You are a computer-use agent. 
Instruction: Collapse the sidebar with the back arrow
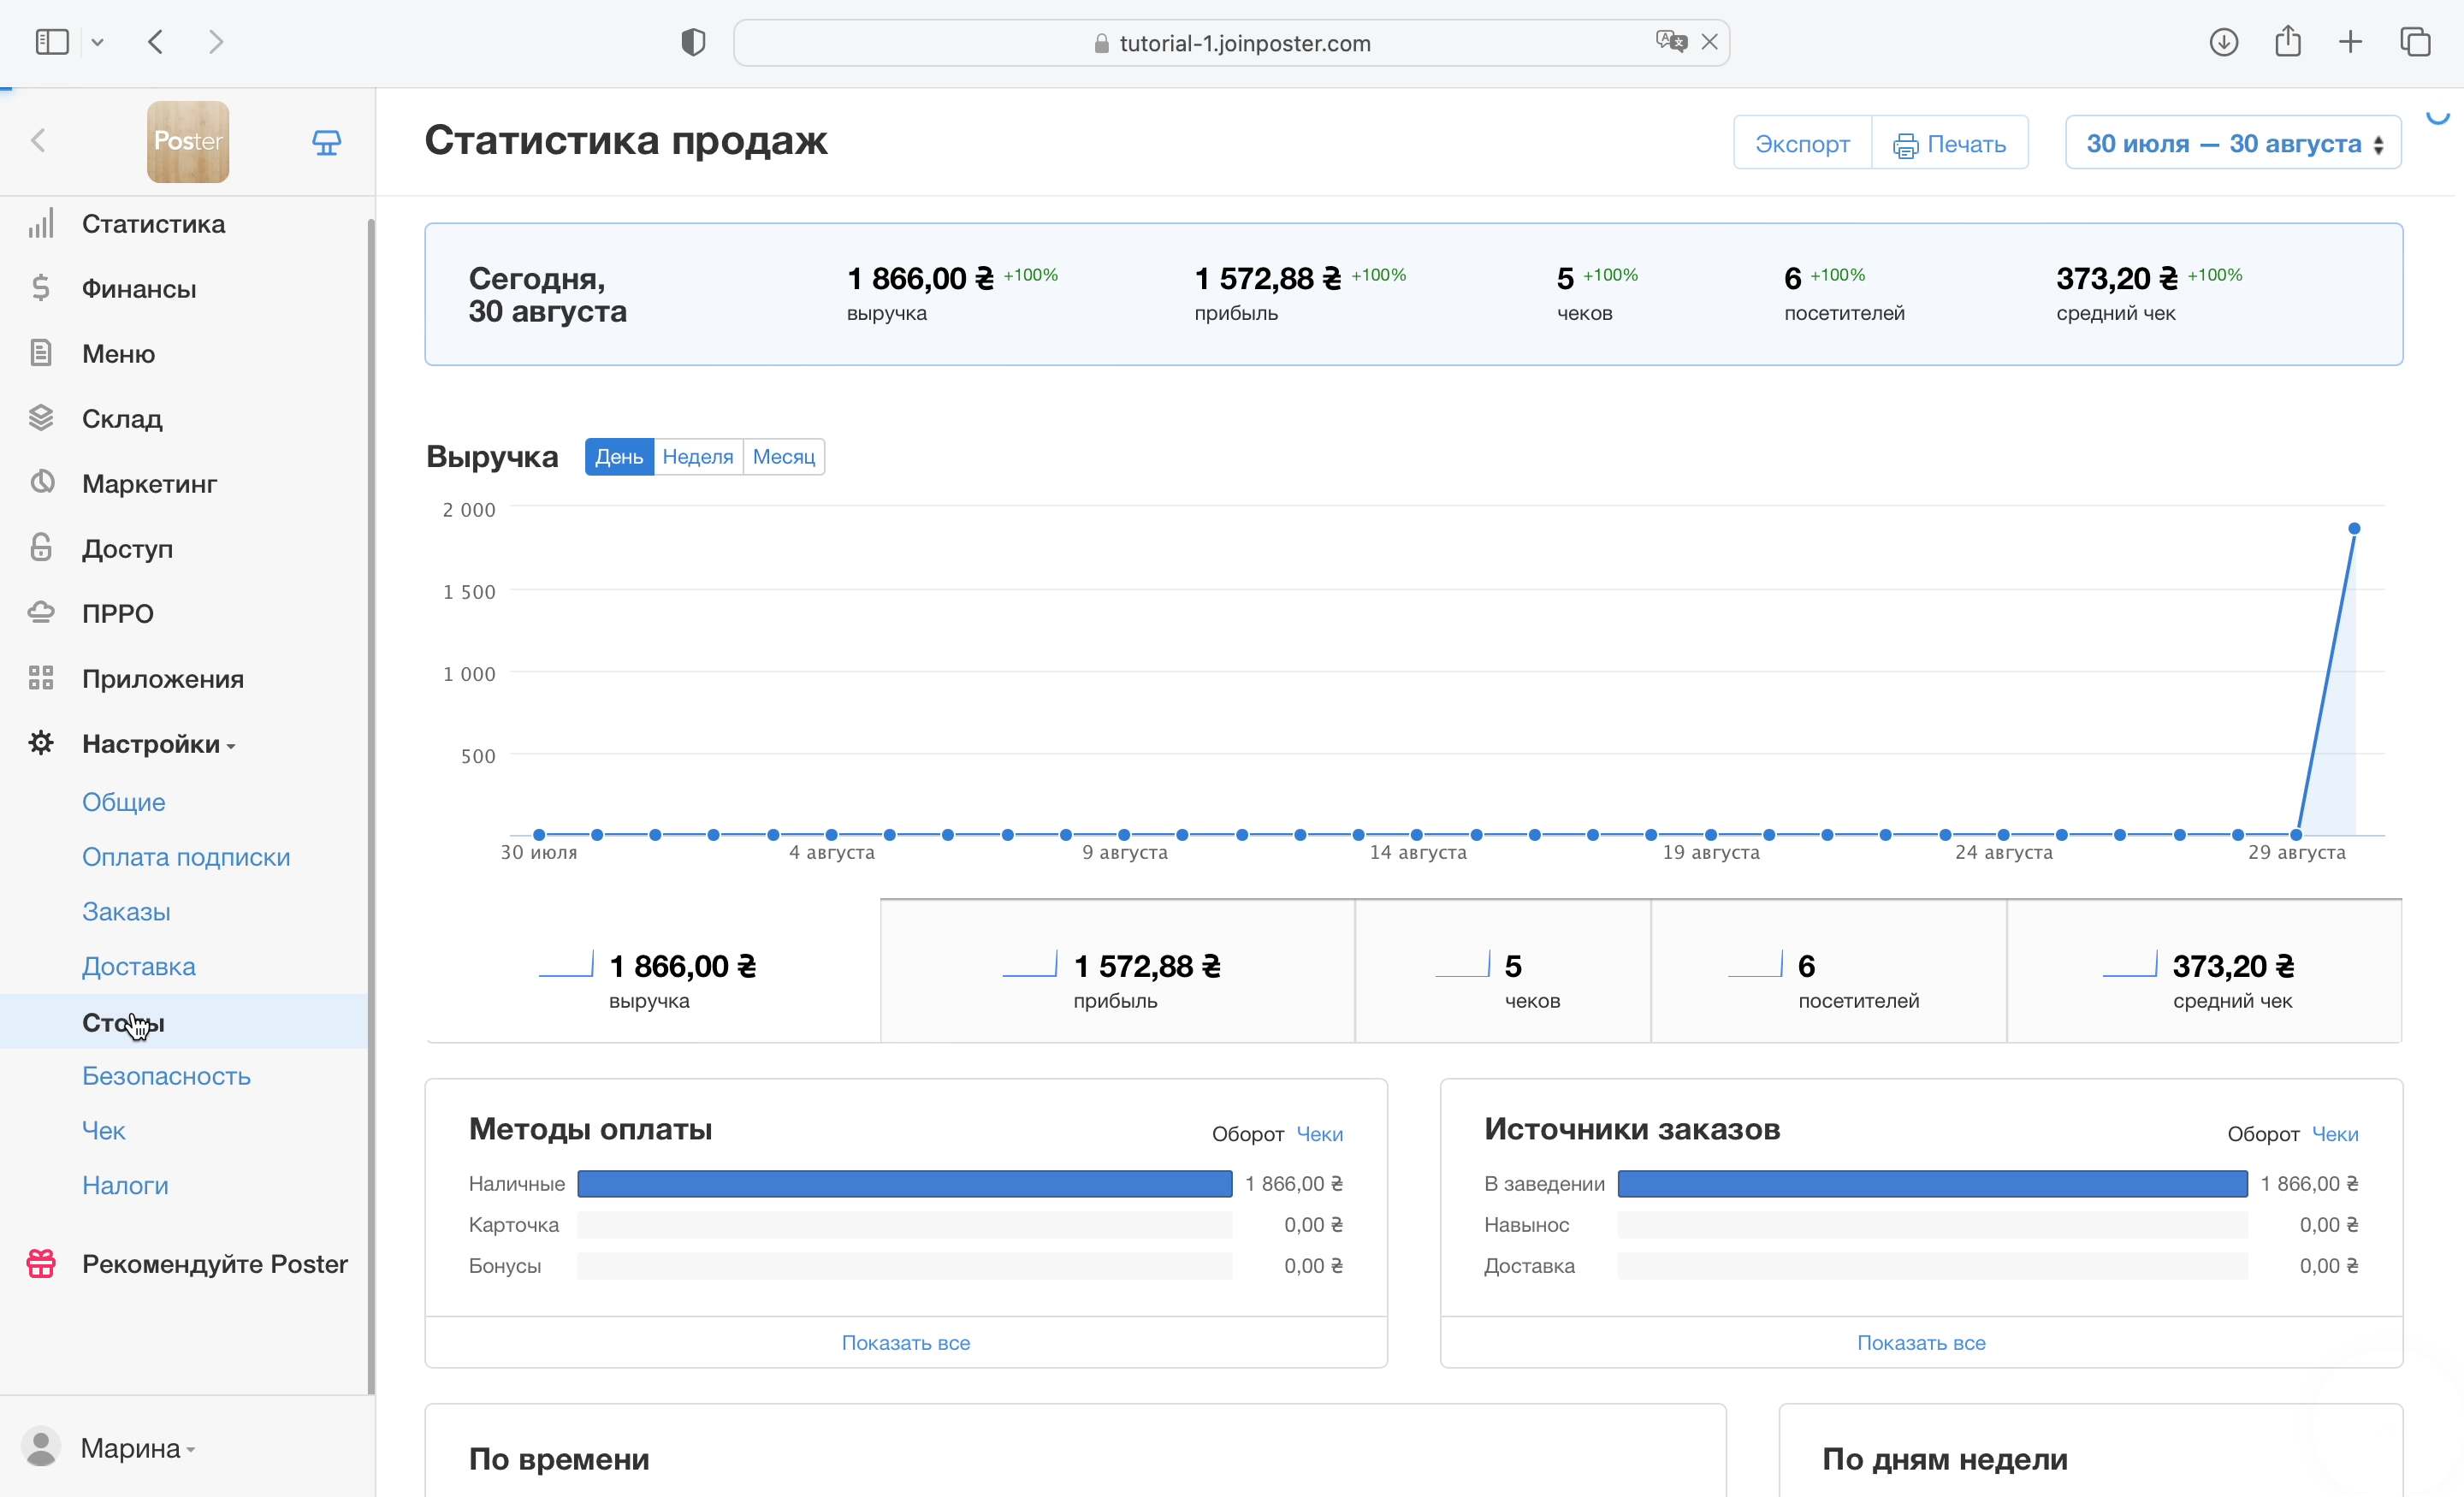(39, 141)
